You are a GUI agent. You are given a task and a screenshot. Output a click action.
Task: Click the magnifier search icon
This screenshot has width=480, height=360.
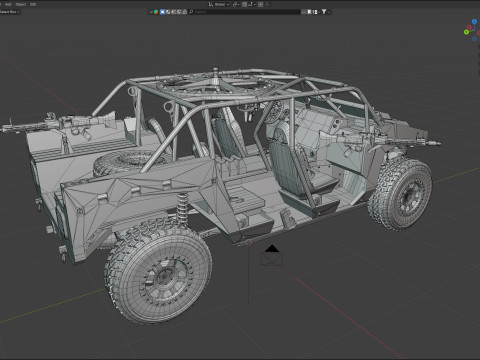(x=191, y=12)
